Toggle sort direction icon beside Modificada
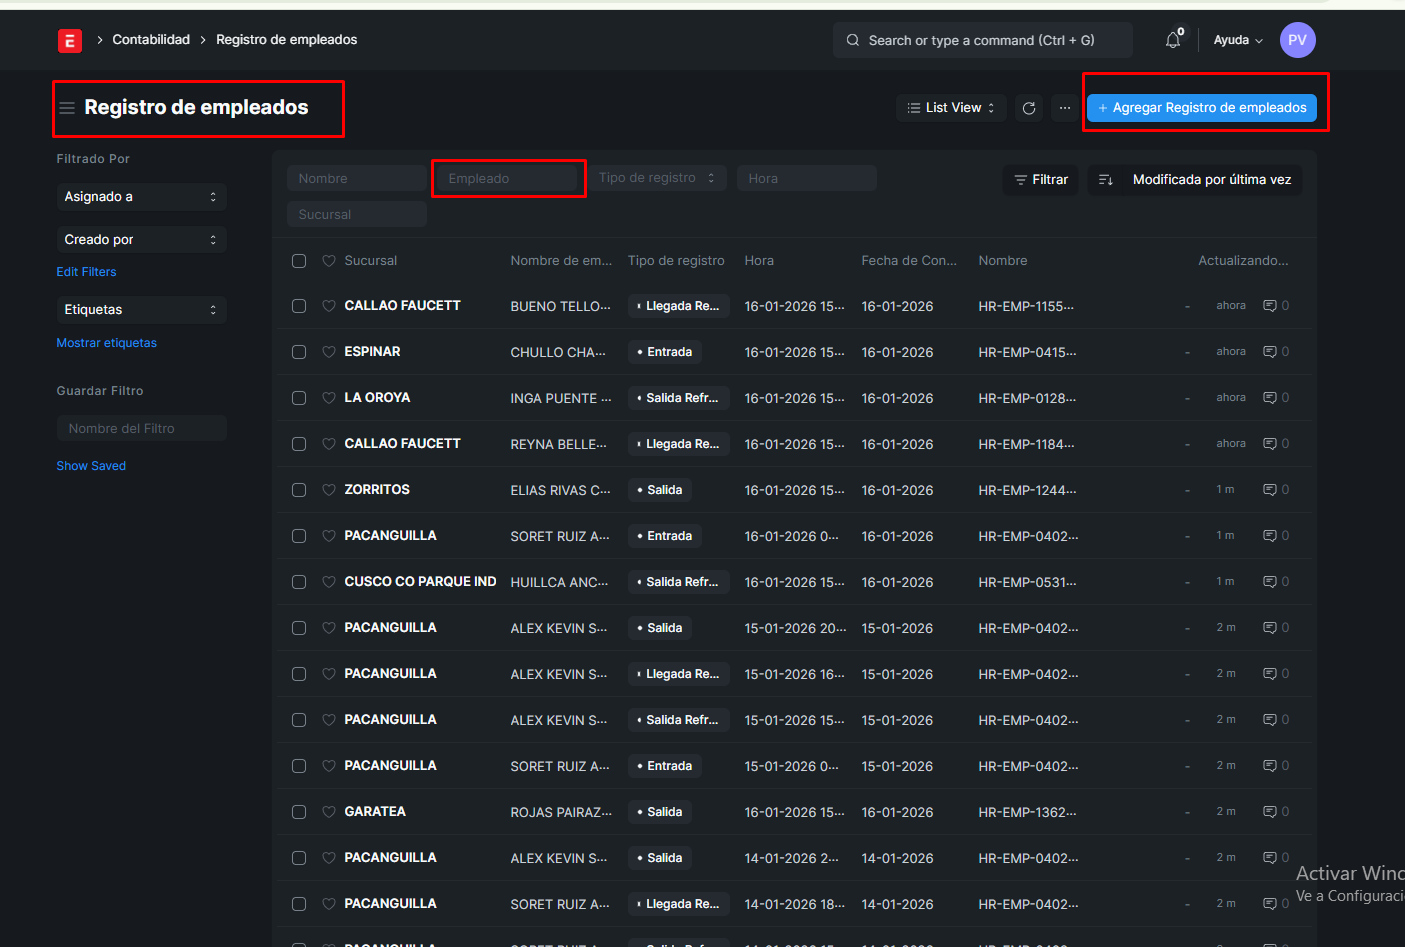The image size is (1405, 947). click(1105, 180)
